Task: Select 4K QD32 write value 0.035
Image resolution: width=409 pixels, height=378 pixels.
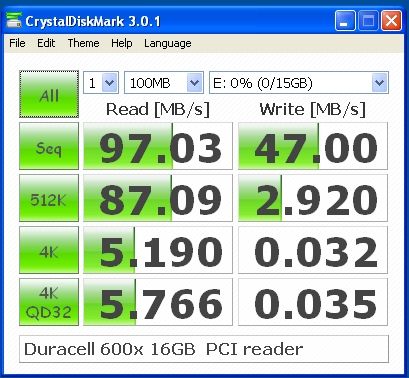Action: (x=313, y=302)
